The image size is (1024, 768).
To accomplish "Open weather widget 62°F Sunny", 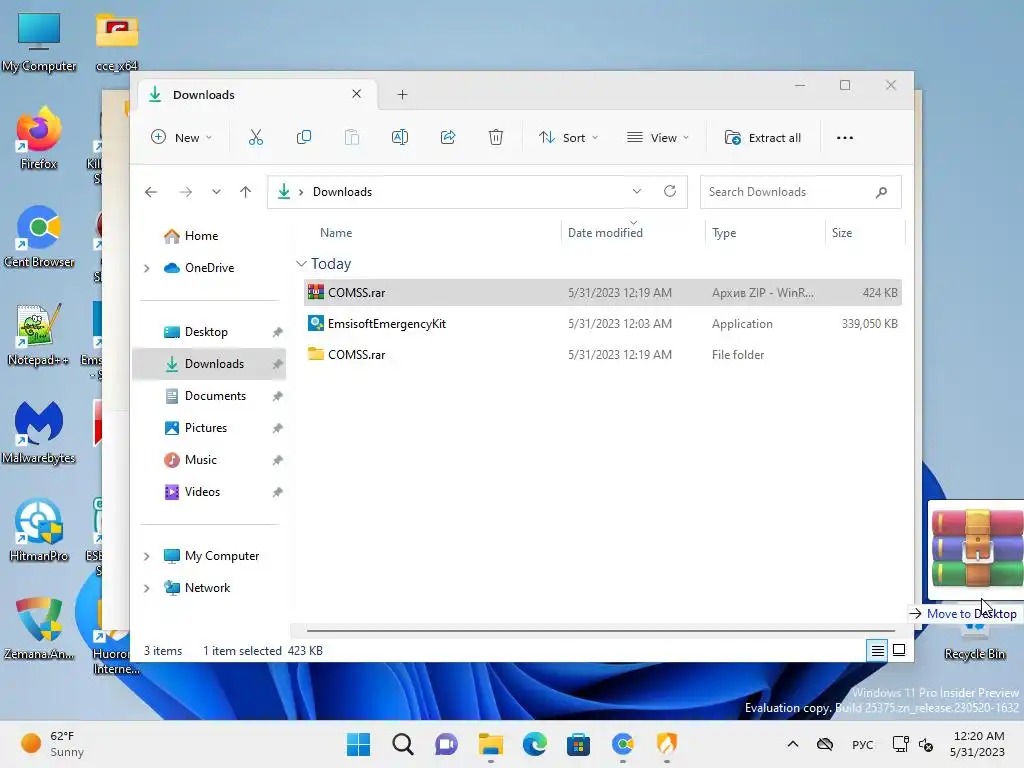I will coord(52,744).
